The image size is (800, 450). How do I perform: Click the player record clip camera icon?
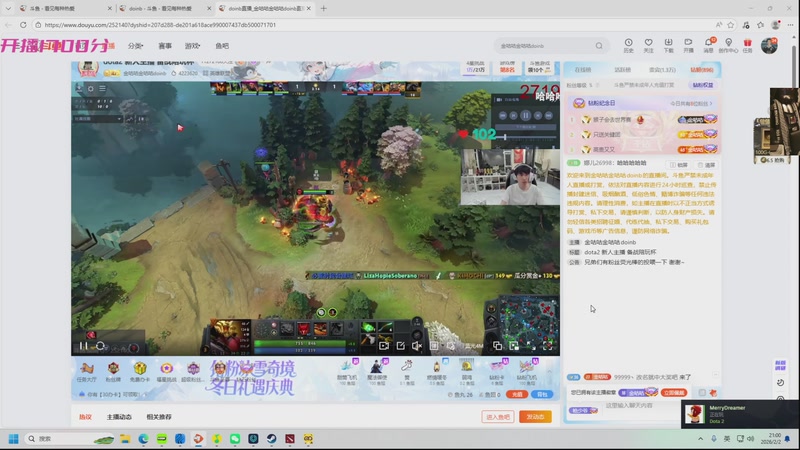(384, 346)
